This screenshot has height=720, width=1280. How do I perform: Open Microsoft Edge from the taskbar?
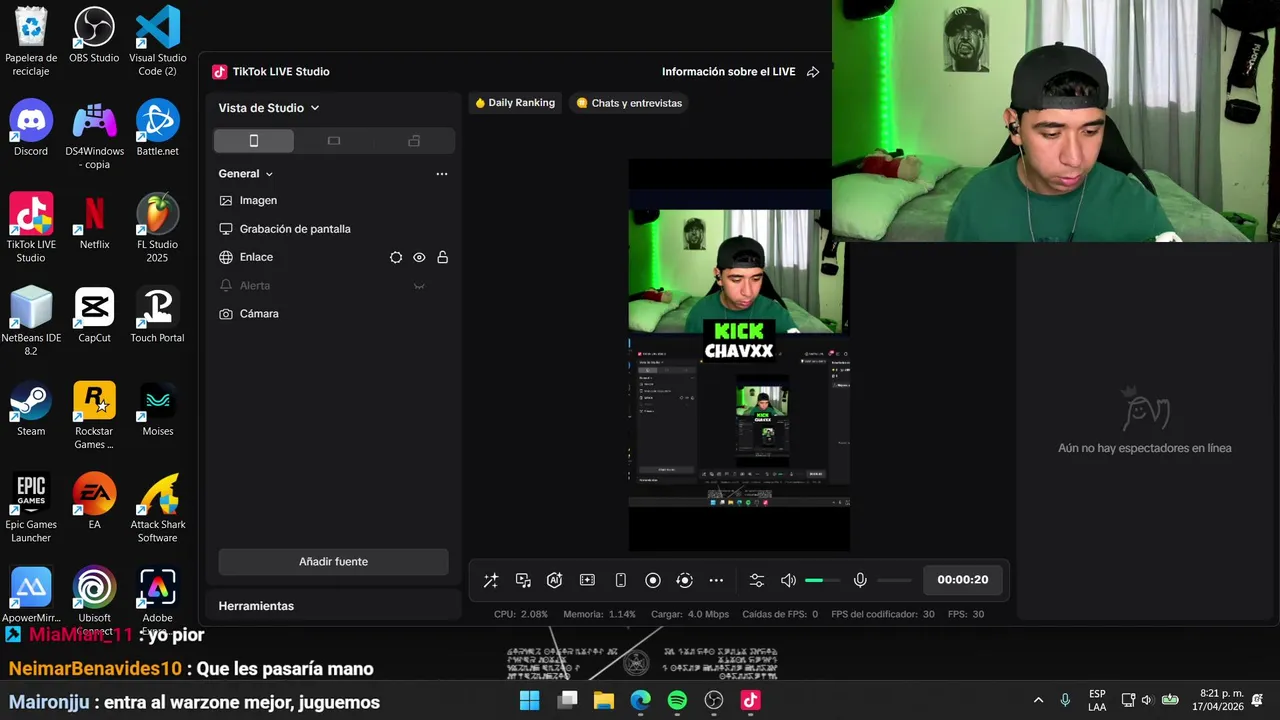[x=640, y=700]
